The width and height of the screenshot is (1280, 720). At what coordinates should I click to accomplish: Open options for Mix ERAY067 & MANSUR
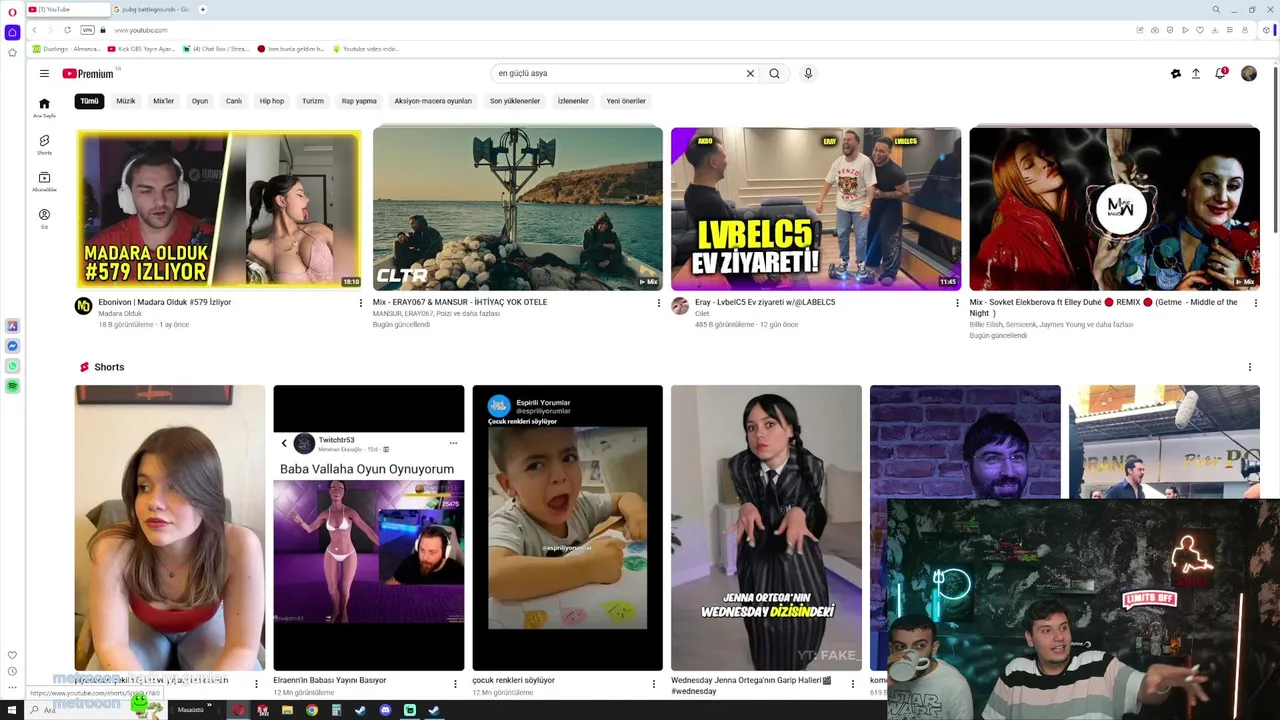pyautogui.click(x=658, y=303)
